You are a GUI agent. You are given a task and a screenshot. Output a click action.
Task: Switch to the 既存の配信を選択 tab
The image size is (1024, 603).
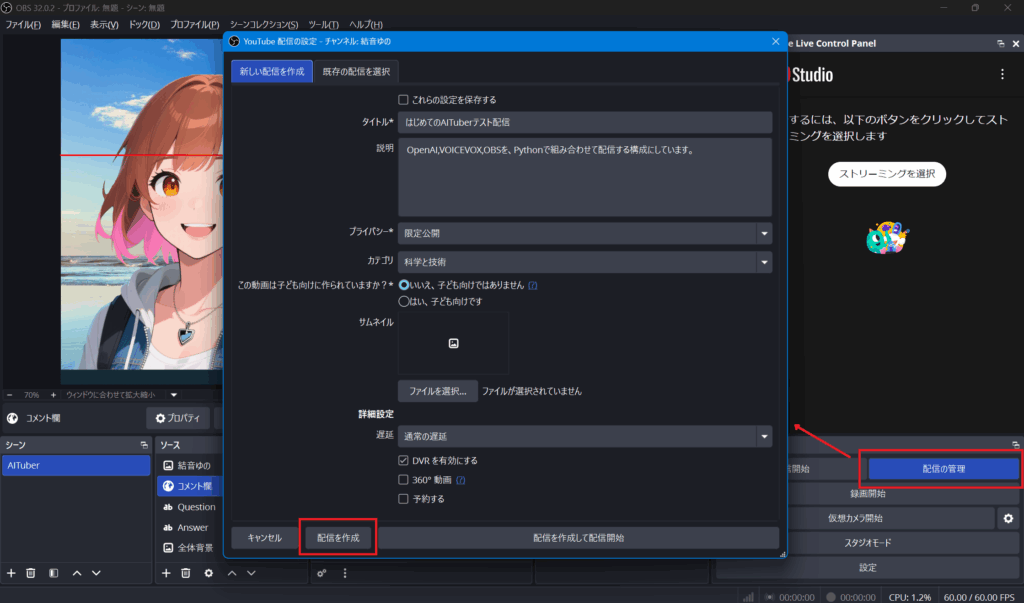356,72
